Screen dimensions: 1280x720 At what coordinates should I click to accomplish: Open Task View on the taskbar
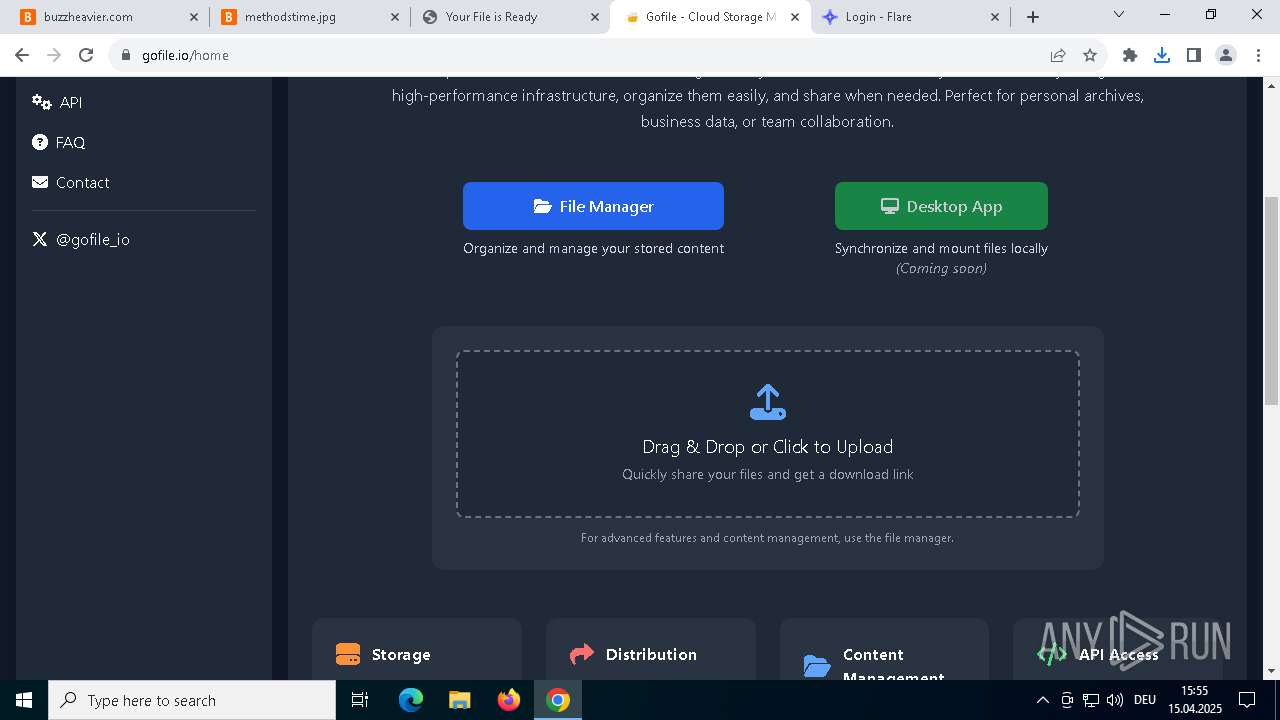pyautogui.click(x=361, y=700)
